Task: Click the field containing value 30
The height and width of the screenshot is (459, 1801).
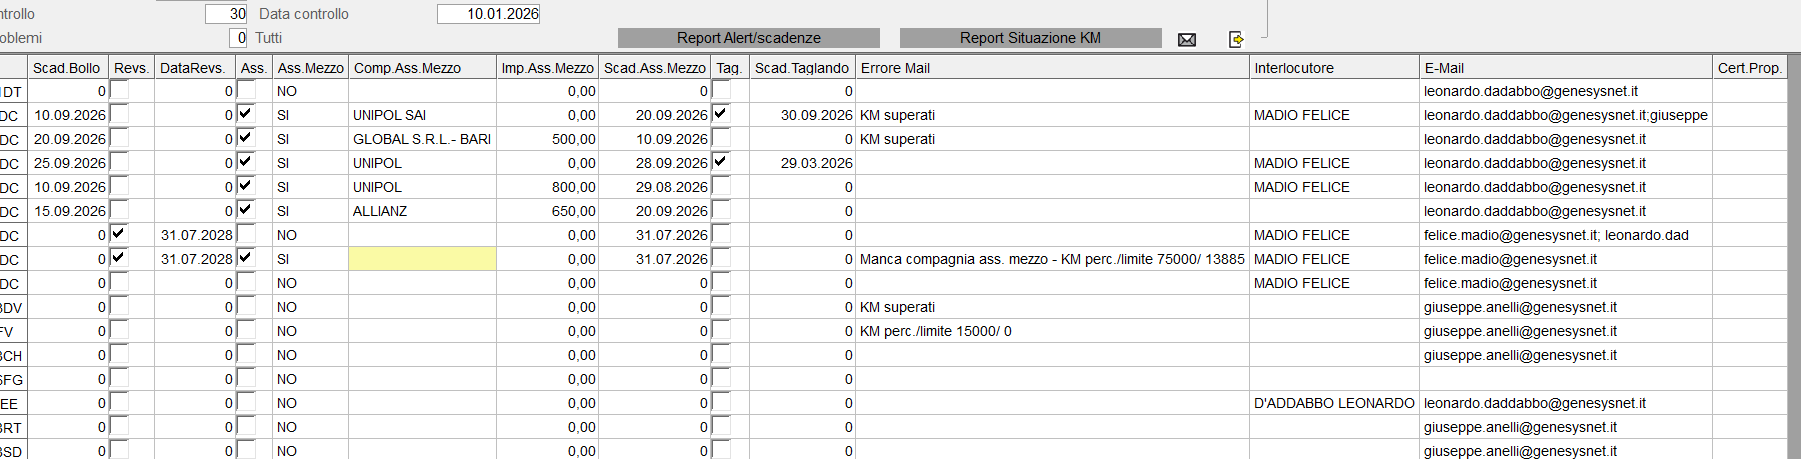Action: pyautogui.click(x=226, y=14)
